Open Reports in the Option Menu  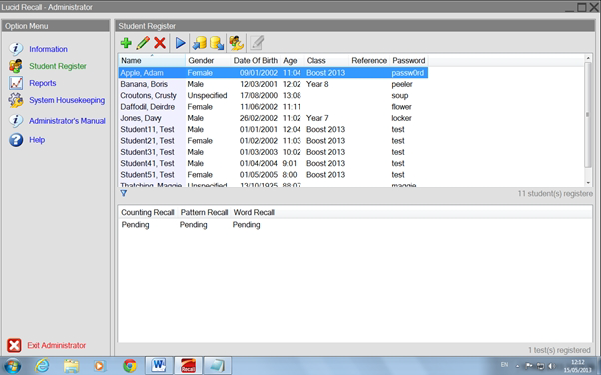43,83
